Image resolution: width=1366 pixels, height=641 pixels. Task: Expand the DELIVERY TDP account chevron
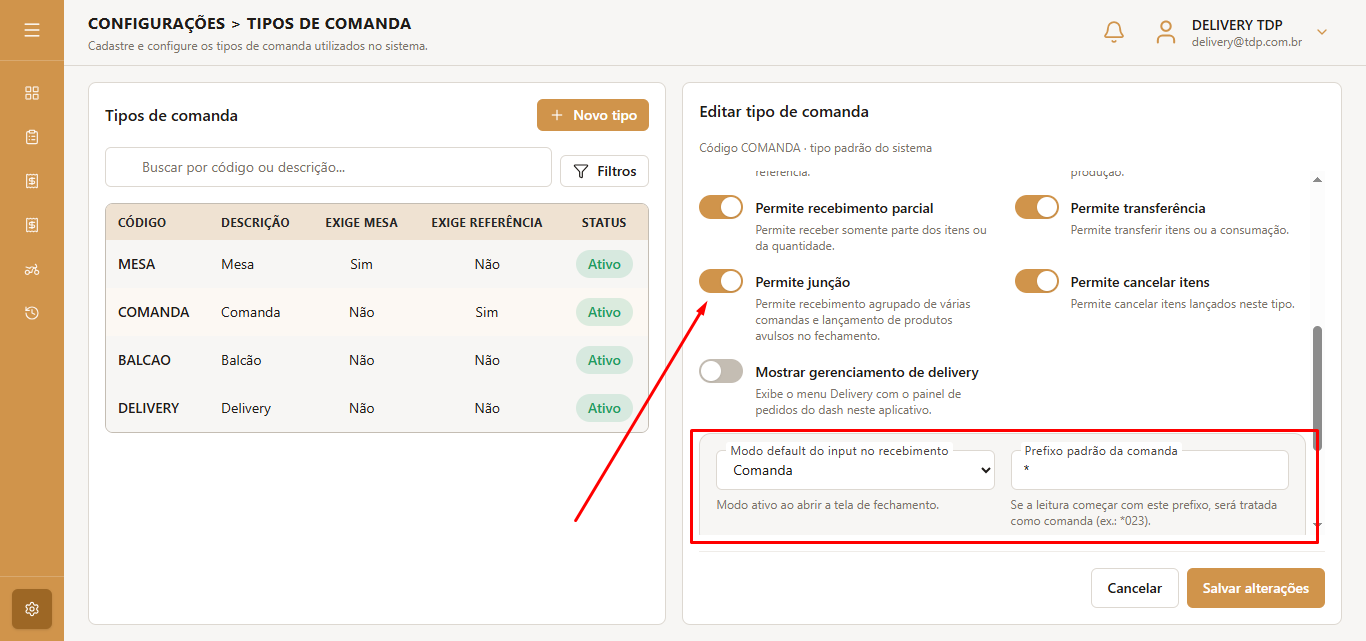[1322, 32]
